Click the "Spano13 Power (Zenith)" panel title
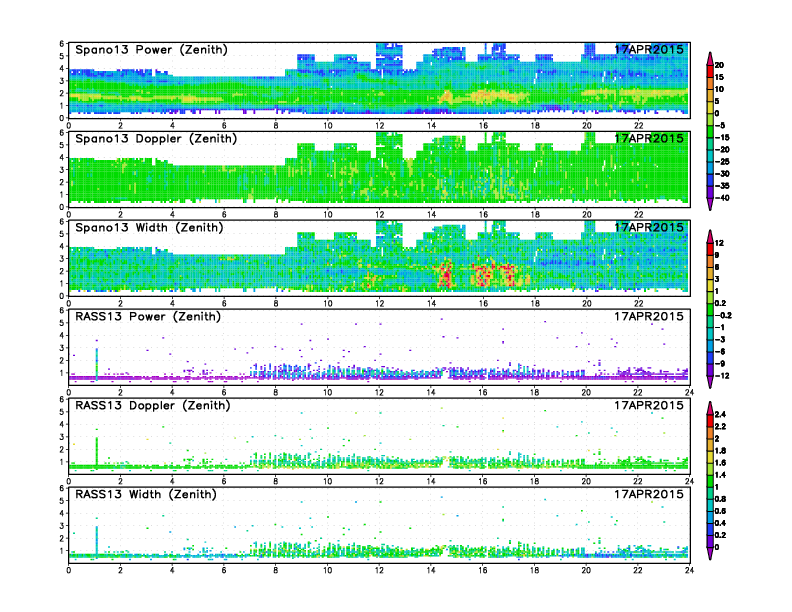Screen dimensions: 792x612 click(x=152, y=50)
